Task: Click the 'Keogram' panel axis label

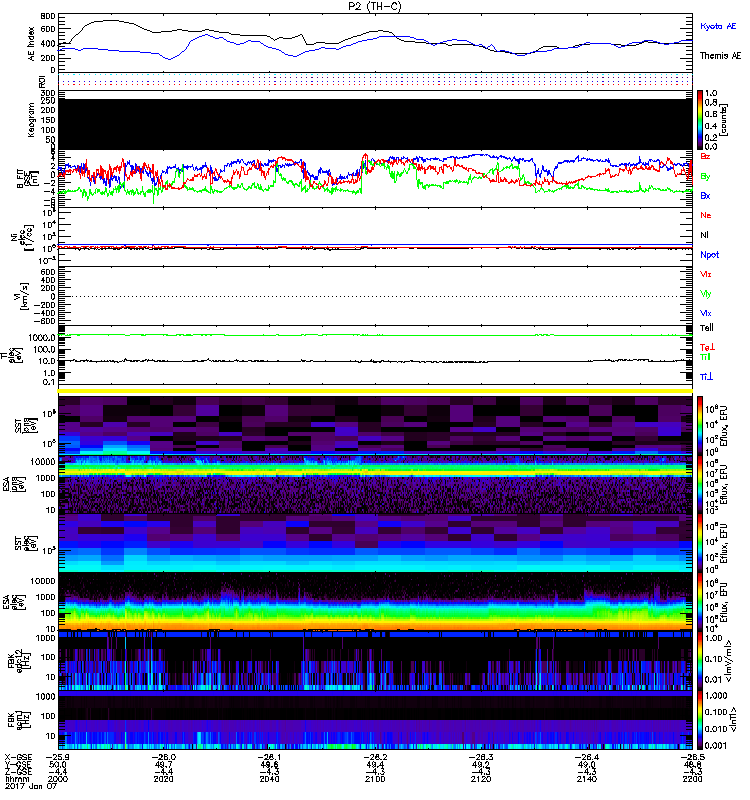Action: tap(31, 120)
